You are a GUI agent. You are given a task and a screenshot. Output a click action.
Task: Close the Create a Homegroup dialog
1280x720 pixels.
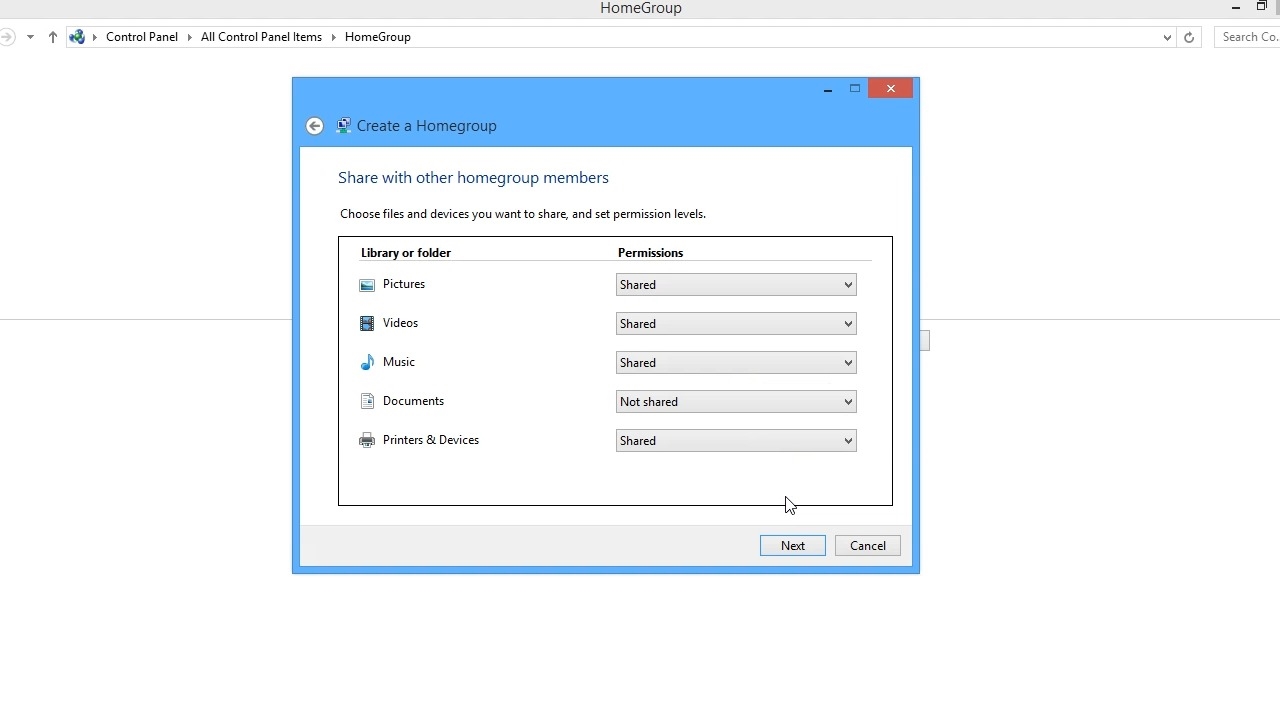tap(890, 89)
